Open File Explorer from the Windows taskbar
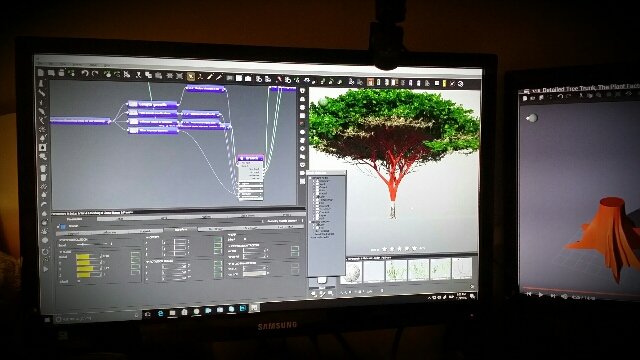Screen dimensions: 640x360 click(x=173, y=313)
